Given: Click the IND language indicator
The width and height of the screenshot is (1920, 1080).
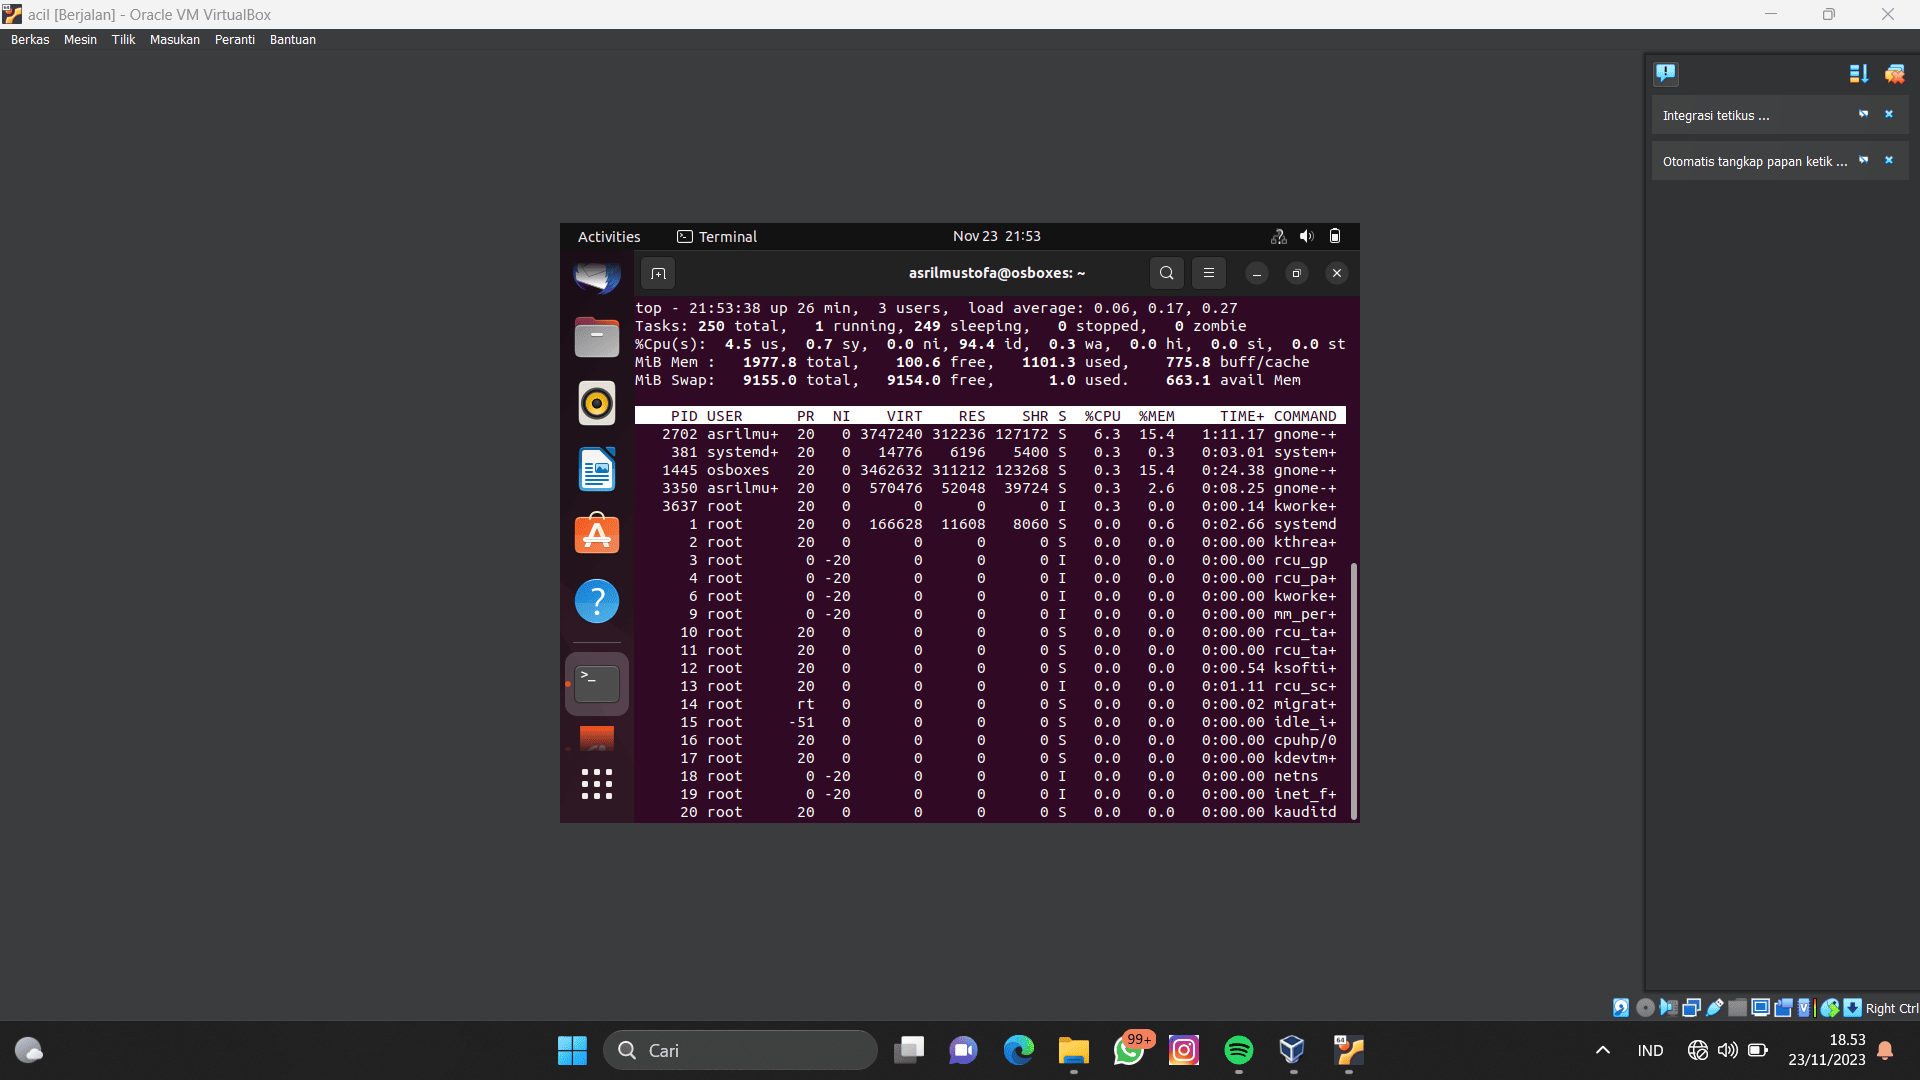Looking at the screenshot, I should coord(1651,1050).
